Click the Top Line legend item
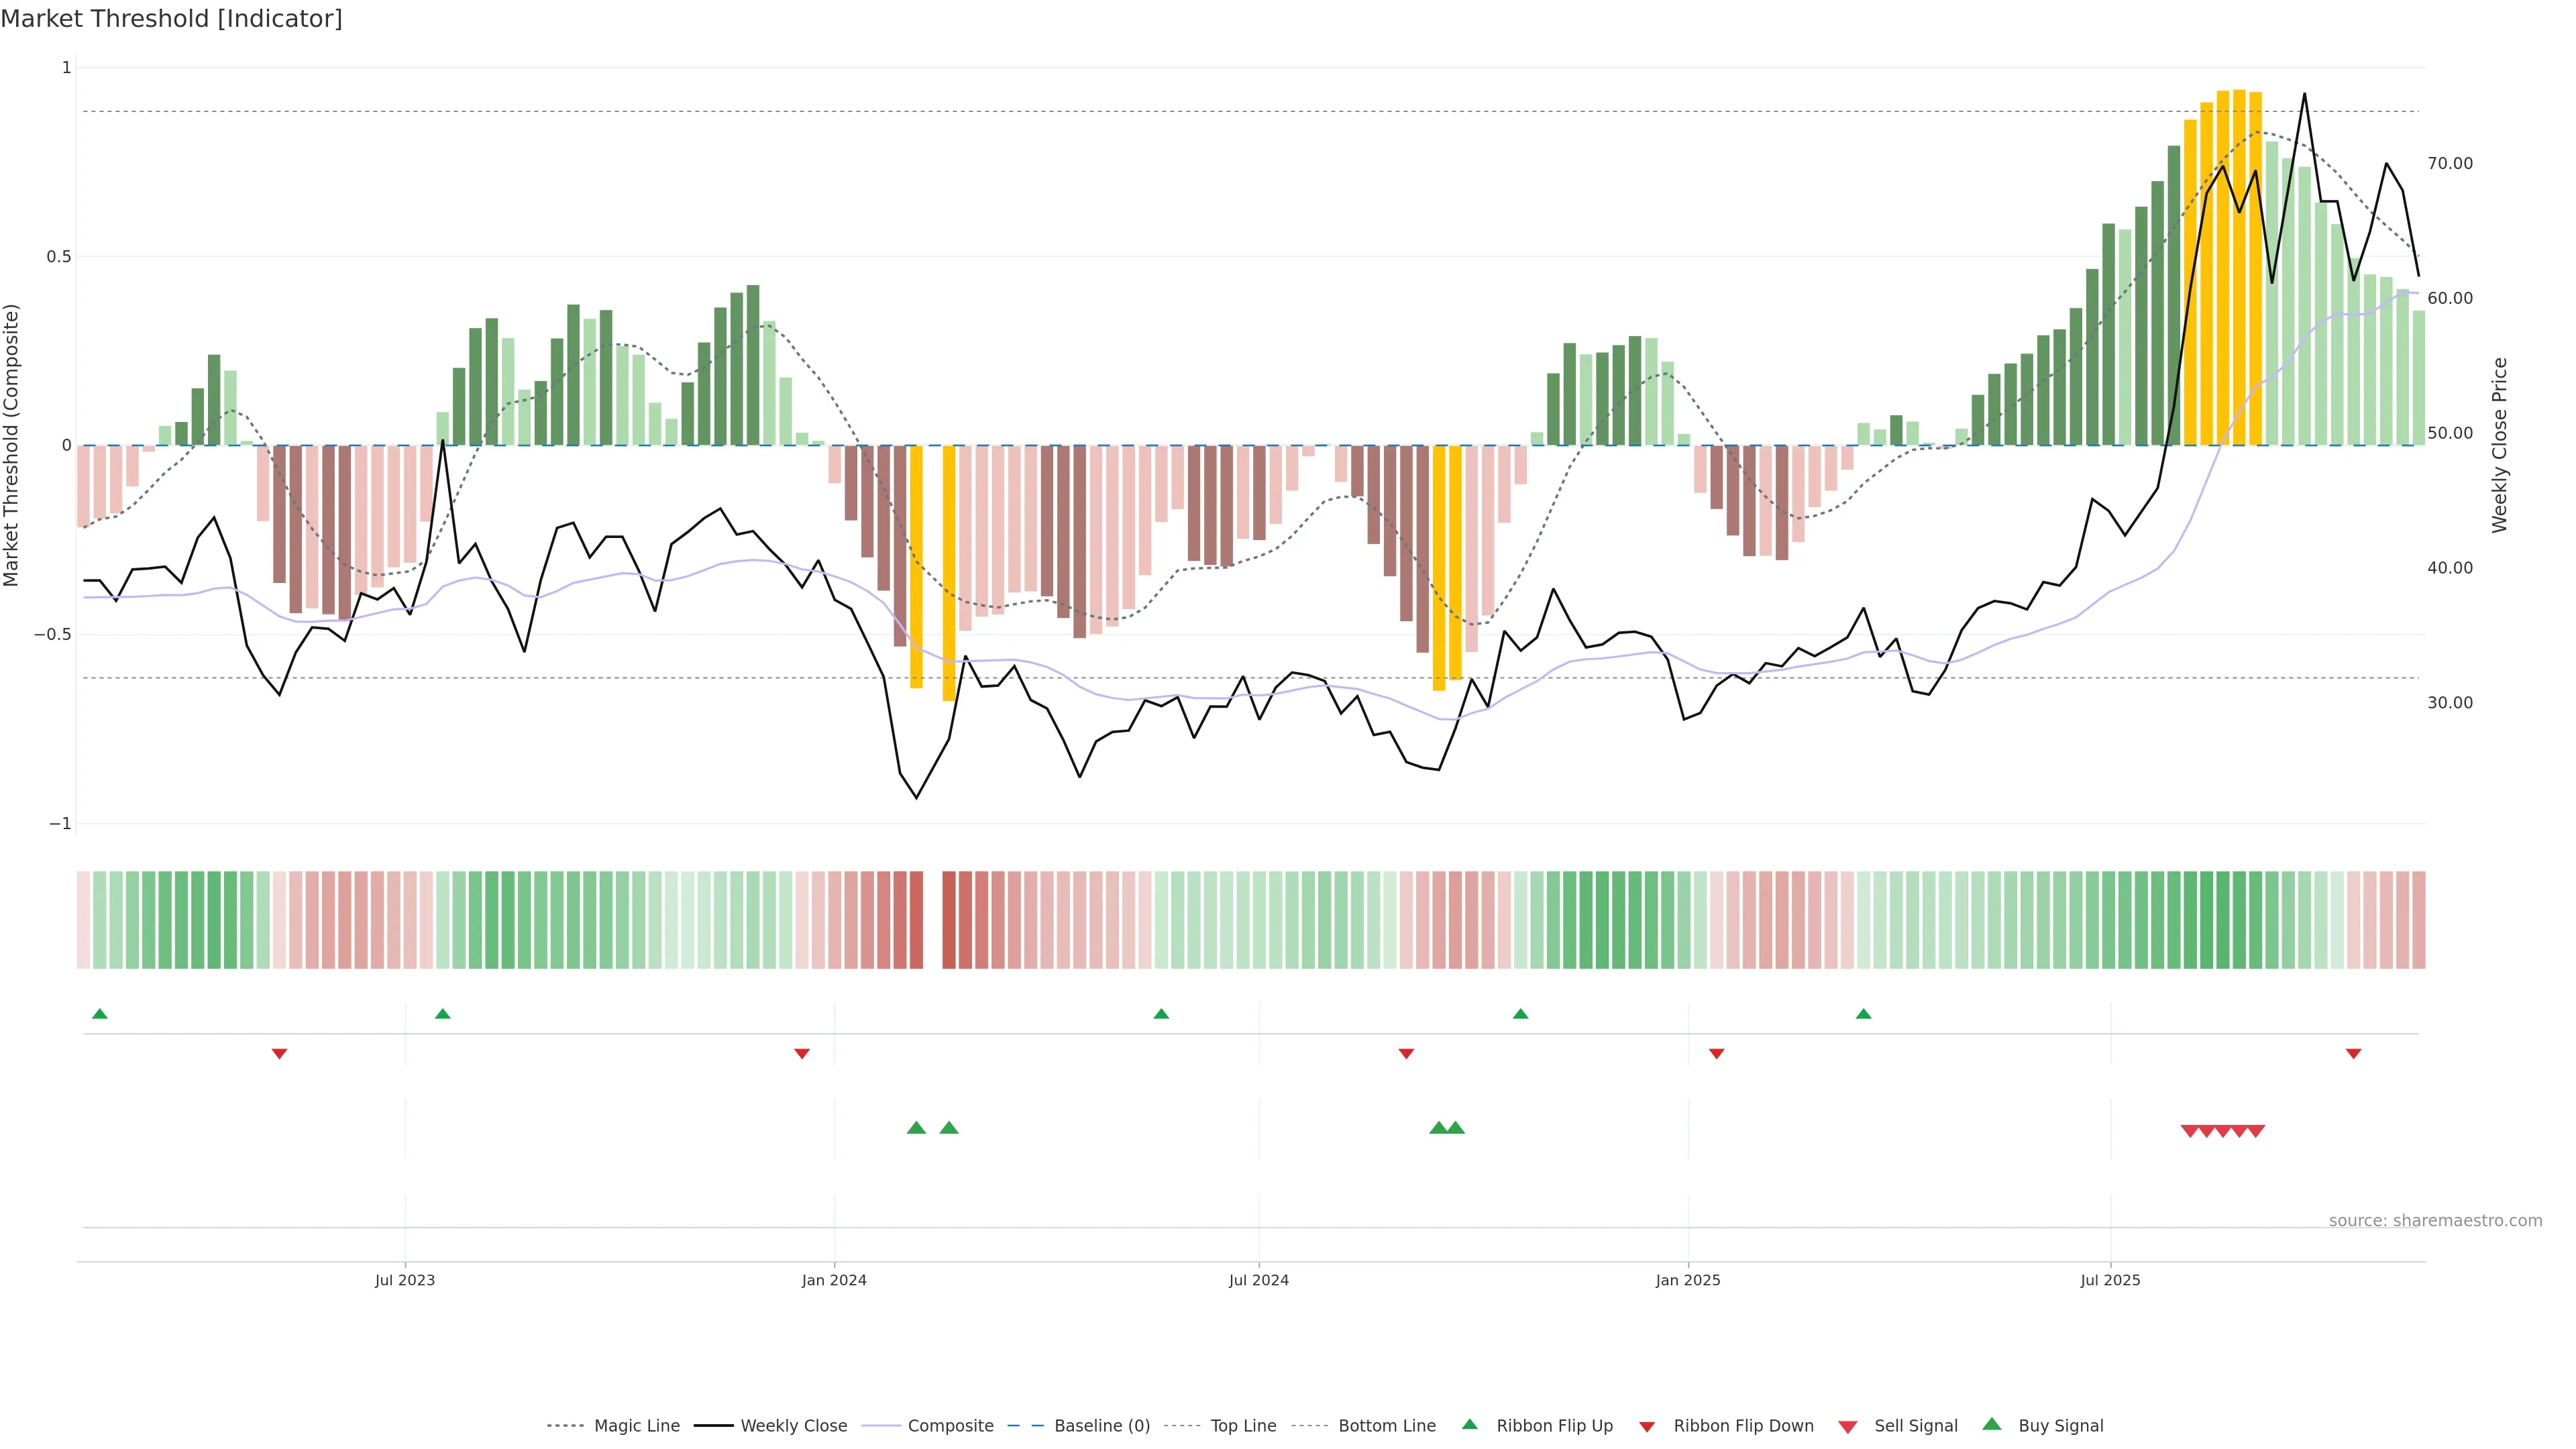This screenshot has width=2576, height=1449. 1243,1425
